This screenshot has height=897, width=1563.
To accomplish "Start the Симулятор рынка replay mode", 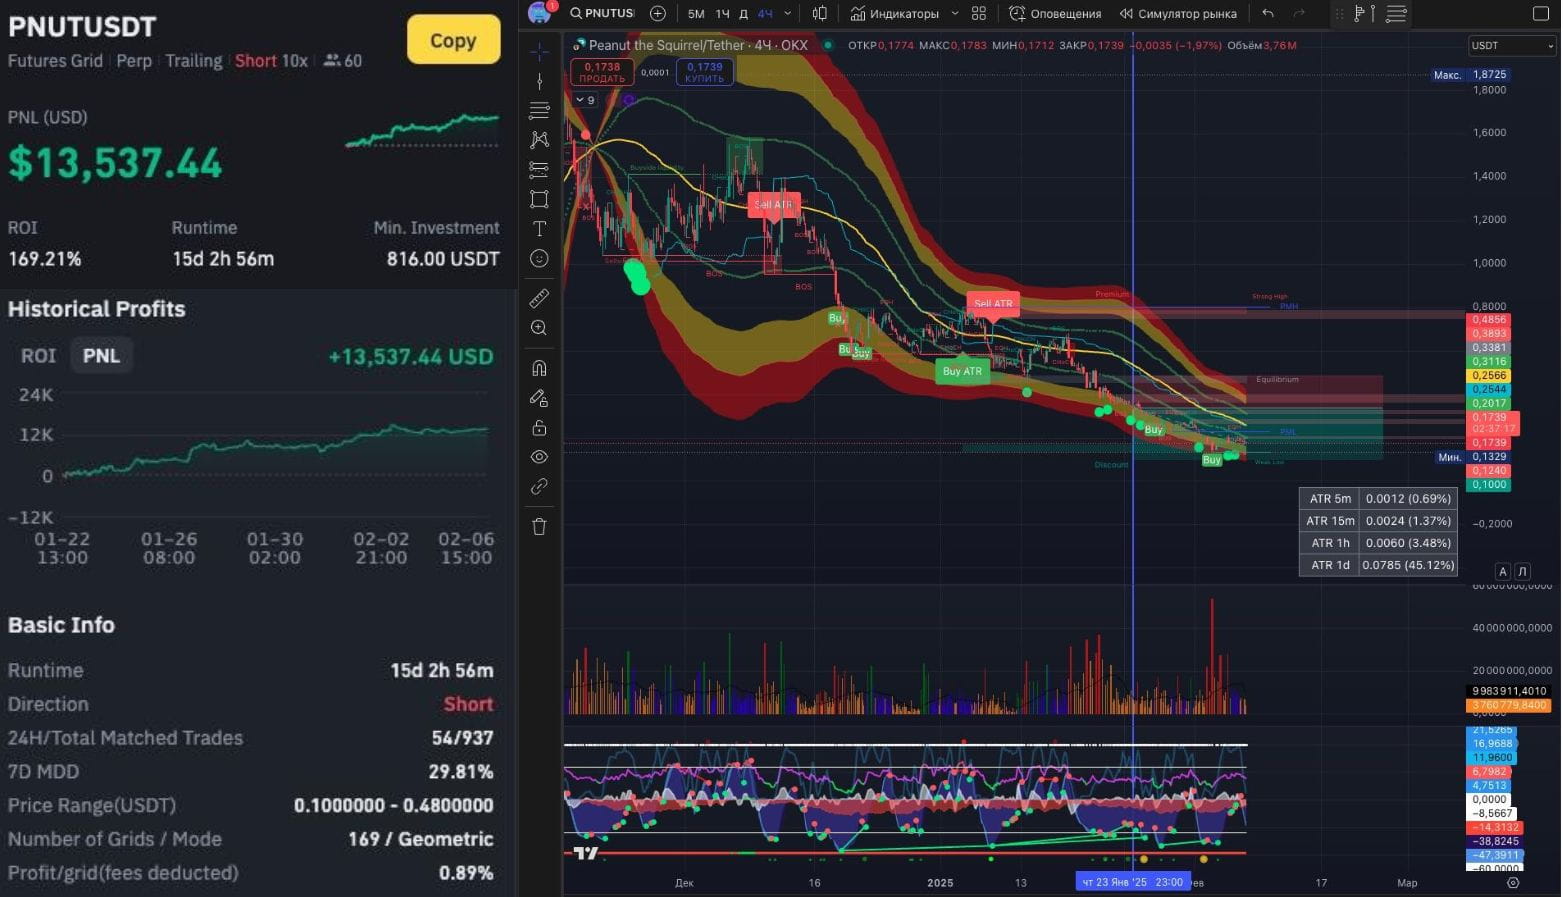I will pos(1178,13).
